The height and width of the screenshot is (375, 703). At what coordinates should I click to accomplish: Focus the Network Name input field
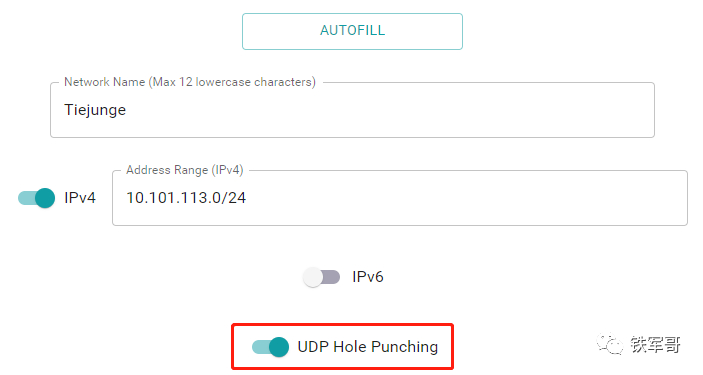point(352,110)
